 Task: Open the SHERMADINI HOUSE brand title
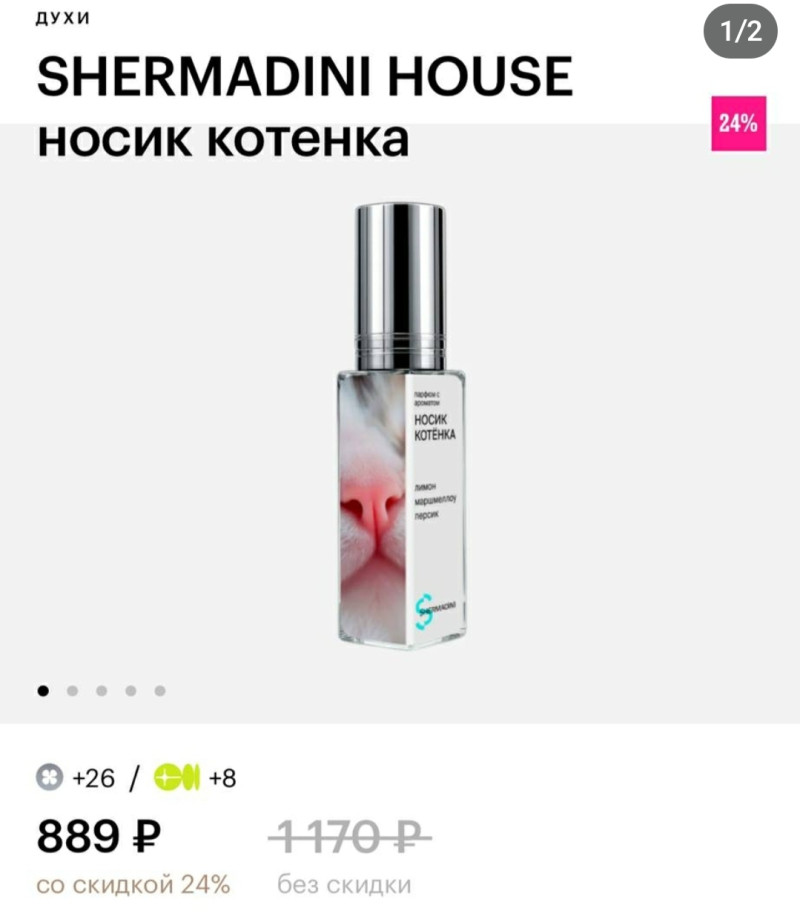304,76
